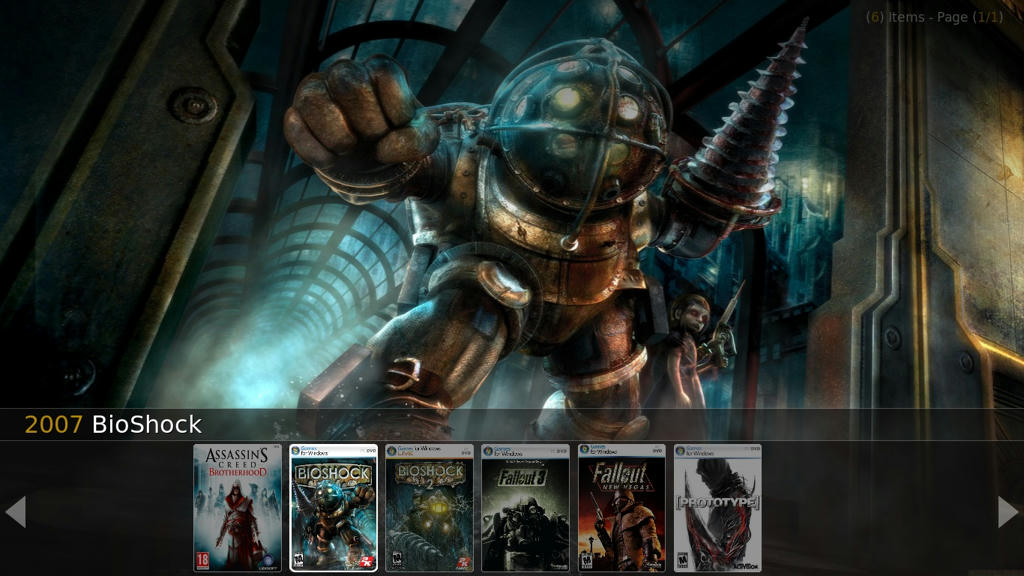The image size is (1024, 576).
Task: Click the 2007 BioShock title text
Action: point(113,424)
